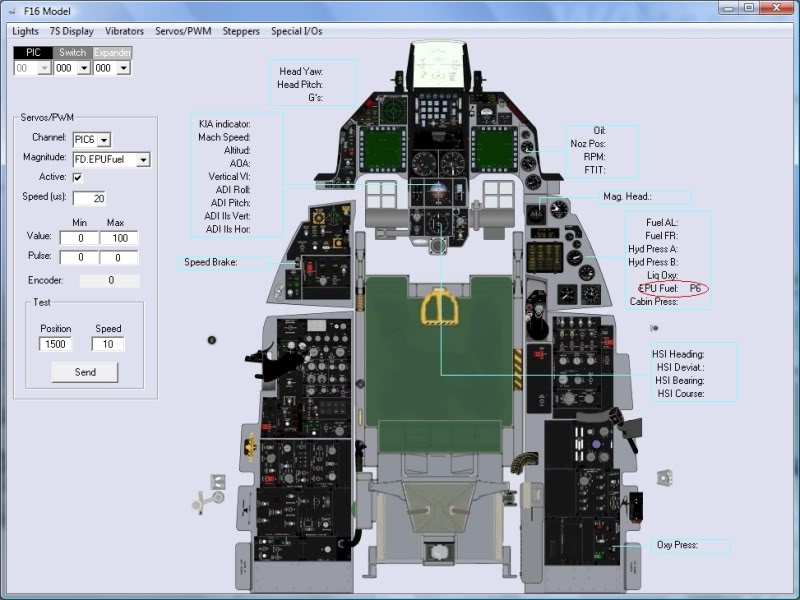The height and width of the screenshot is (600, 800).
Task: Click the Vertical VI label
Action: pyautogui.click(x=229, y=177)
